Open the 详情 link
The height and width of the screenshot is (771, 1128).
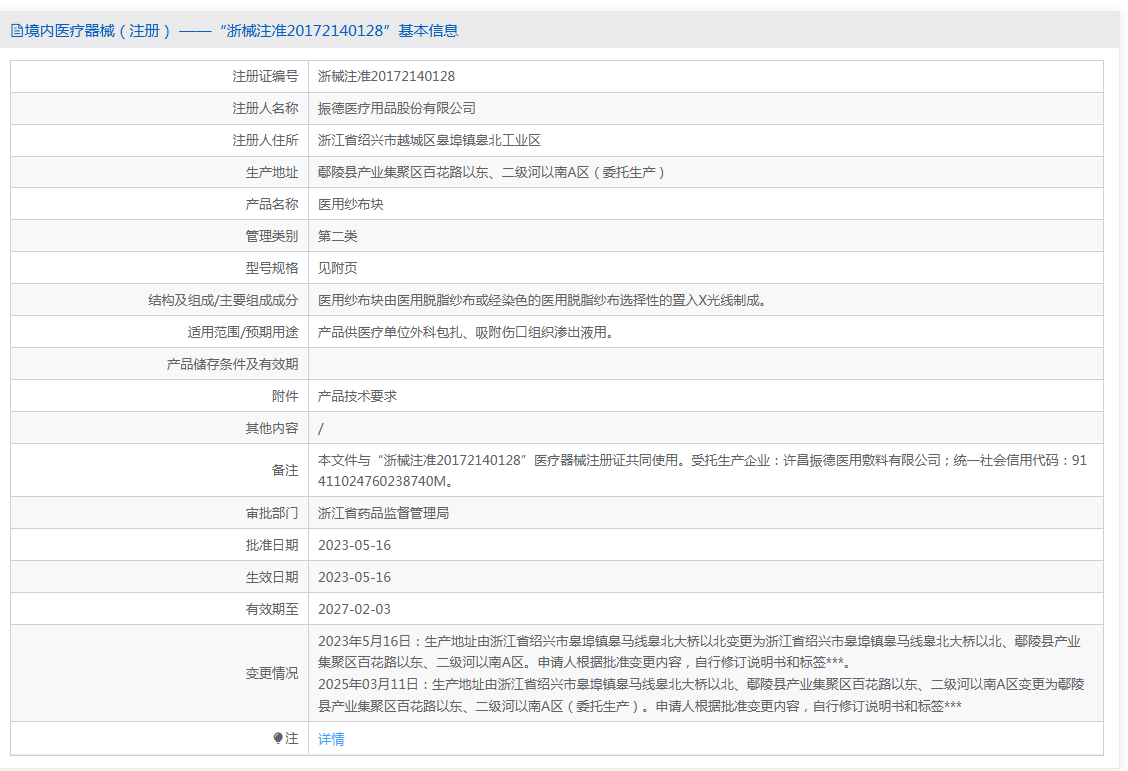coord(331,739)
